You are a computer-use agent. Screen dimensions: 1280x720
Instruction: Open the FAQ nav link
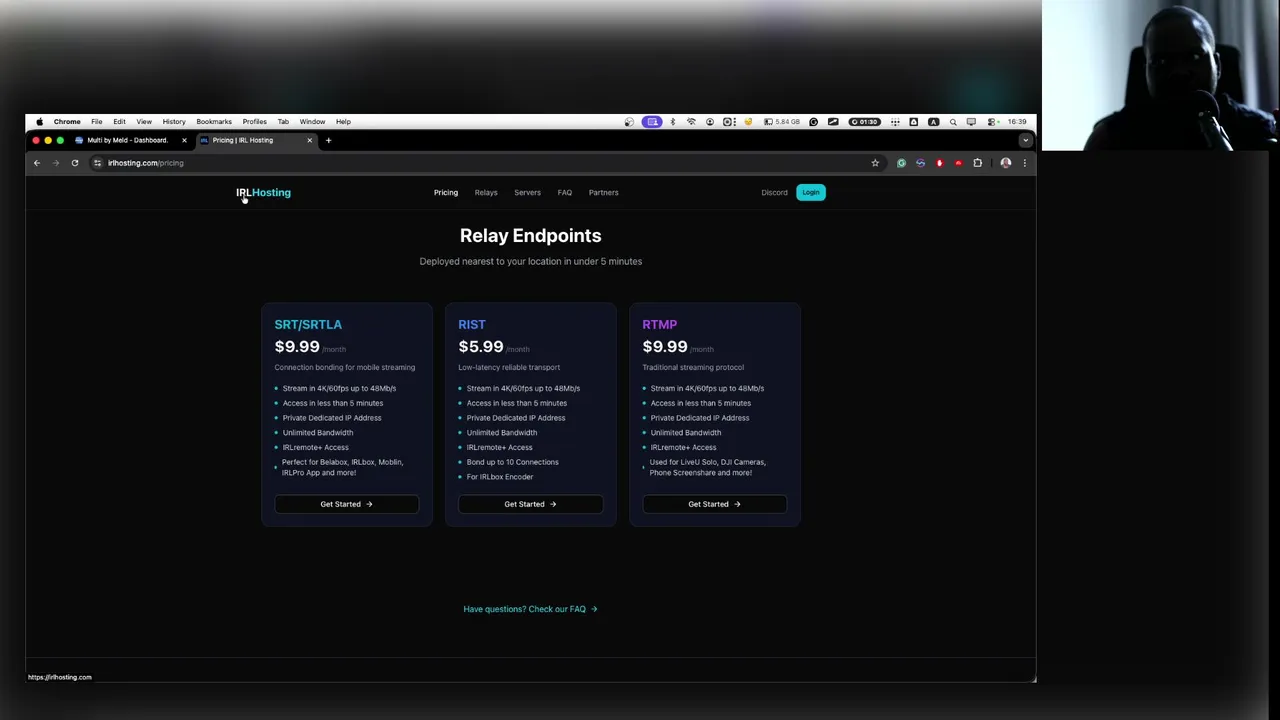(x=565, y=192)
